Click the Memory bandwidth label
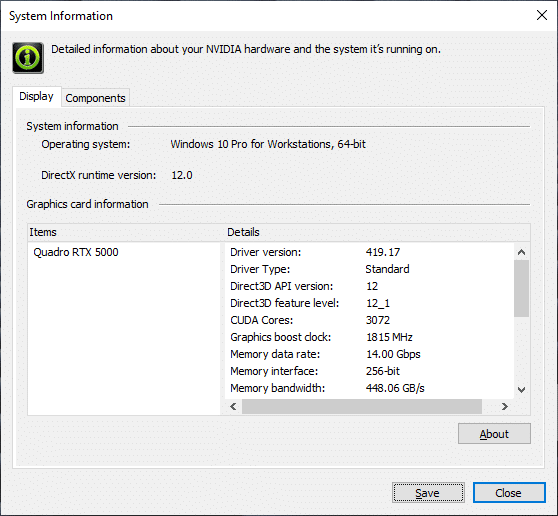The height and width of the screenshot is (516, 558). (278, 388)
